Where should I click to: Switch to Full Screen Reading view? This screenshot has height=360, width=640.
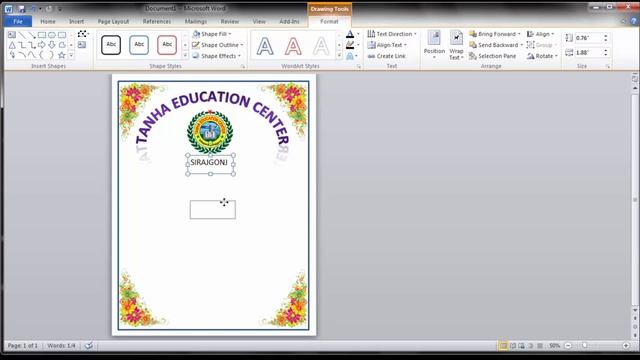pyautogui.click(x=513, y=346)
